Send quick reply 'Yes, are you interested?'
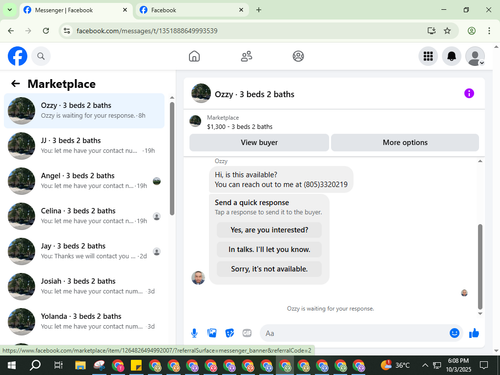500x375 pixels. point(269,230)
